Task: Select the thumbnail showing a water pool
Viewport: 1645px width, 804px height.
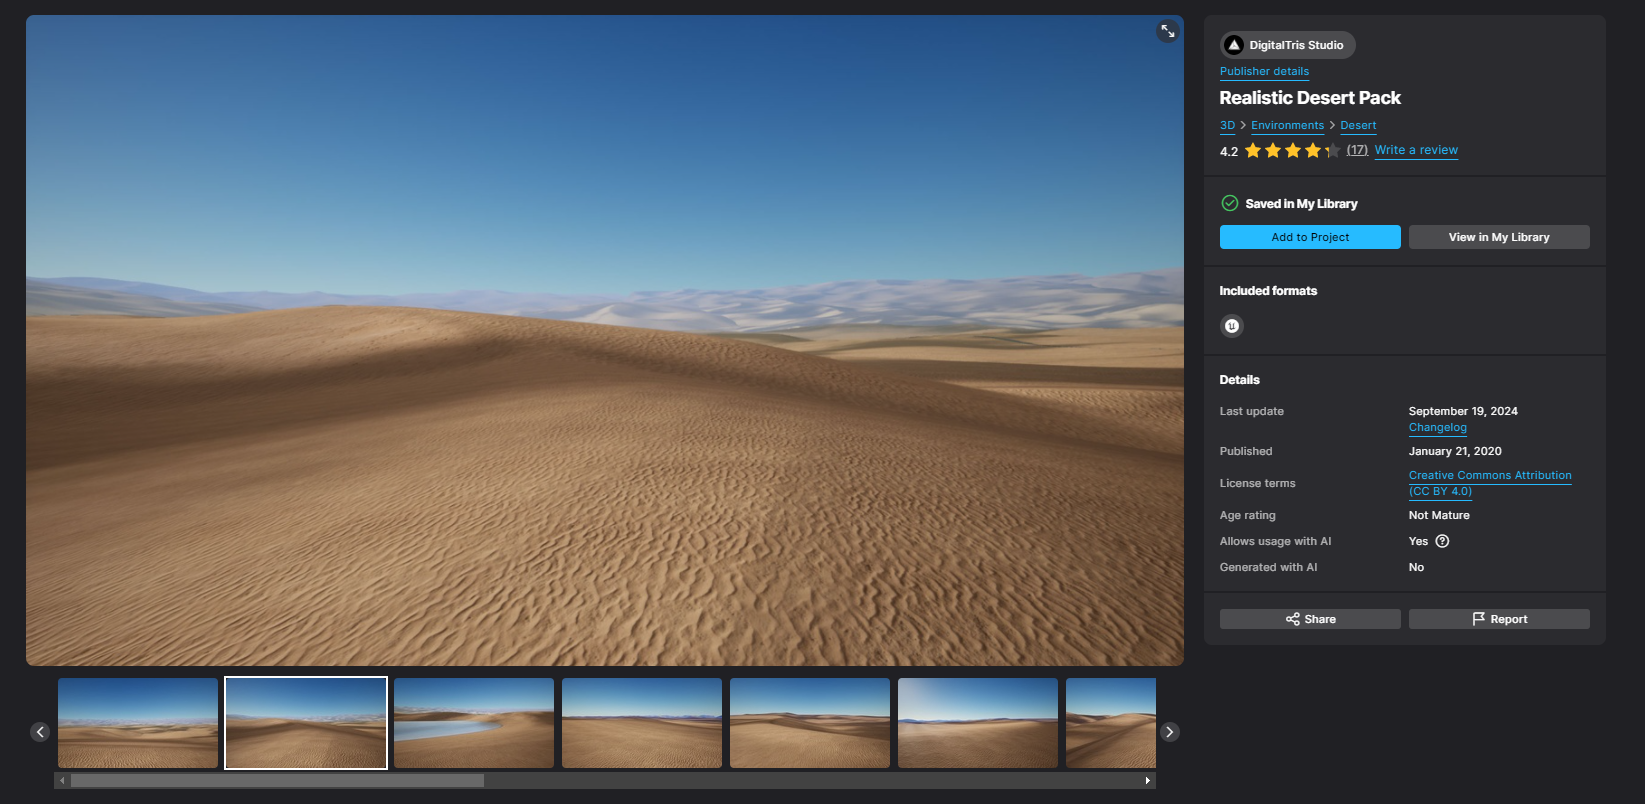Action: pyautogui.click(x=474, y=723)
